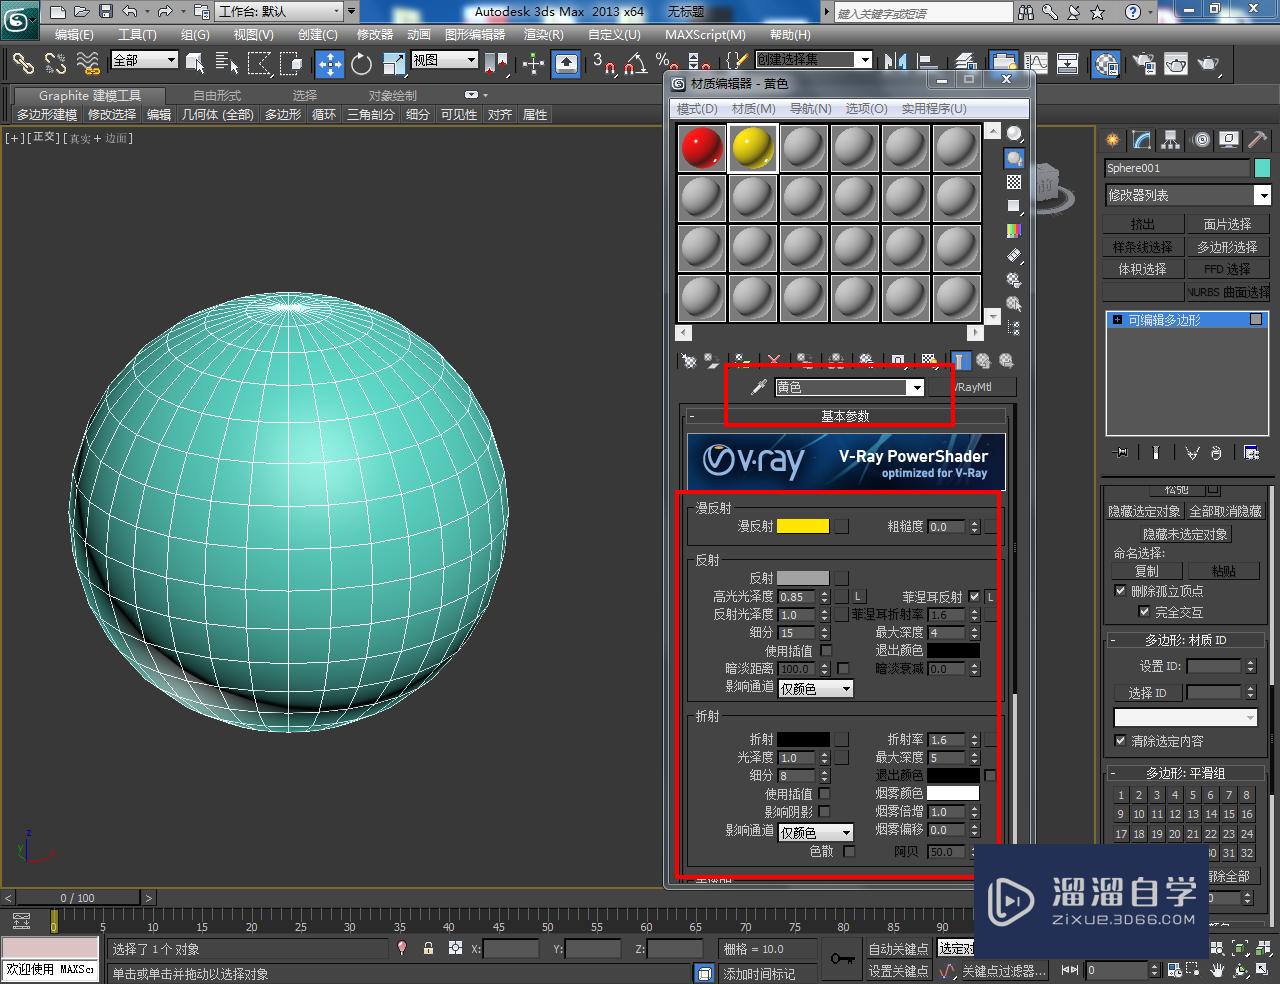Collapse the 基本参数 rollout
Viewport: 1280px width, 984px height.
[845, 416]
